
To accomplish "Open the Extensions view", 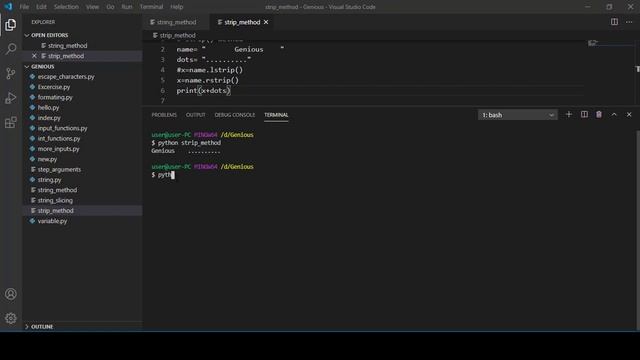I will [11, 122].
